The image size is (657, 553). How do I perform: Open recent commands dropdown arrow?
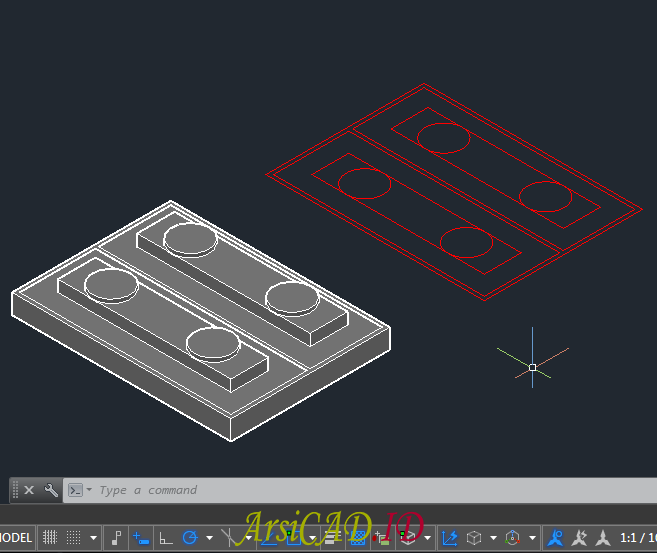[89, 489]
